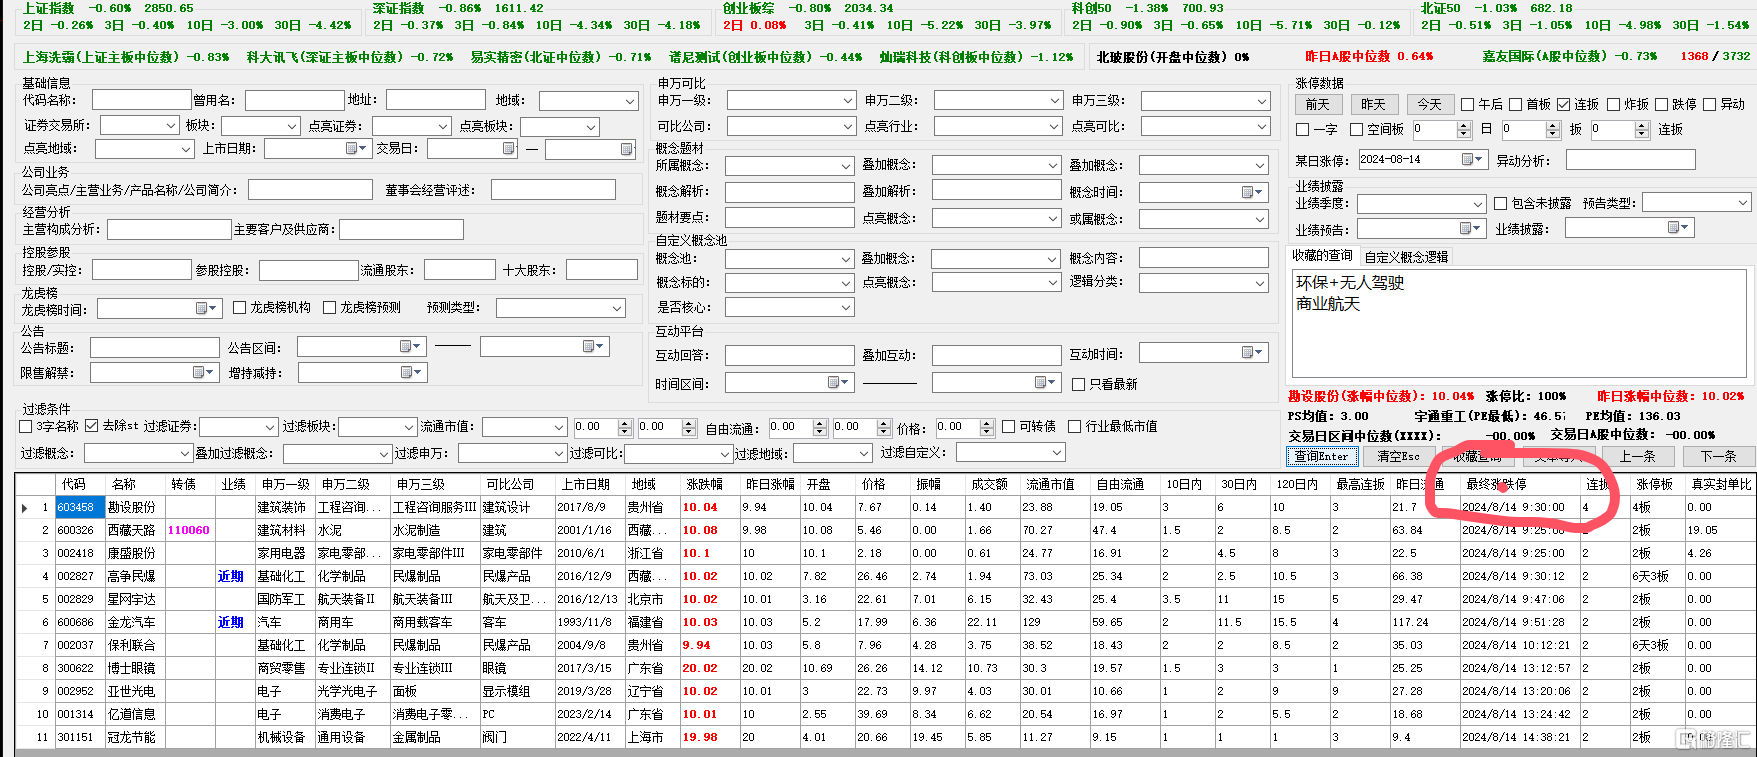1757x757 pixels.
Task: Expand the 申万二级 dropdown
Action: [x=1054, y=101]
